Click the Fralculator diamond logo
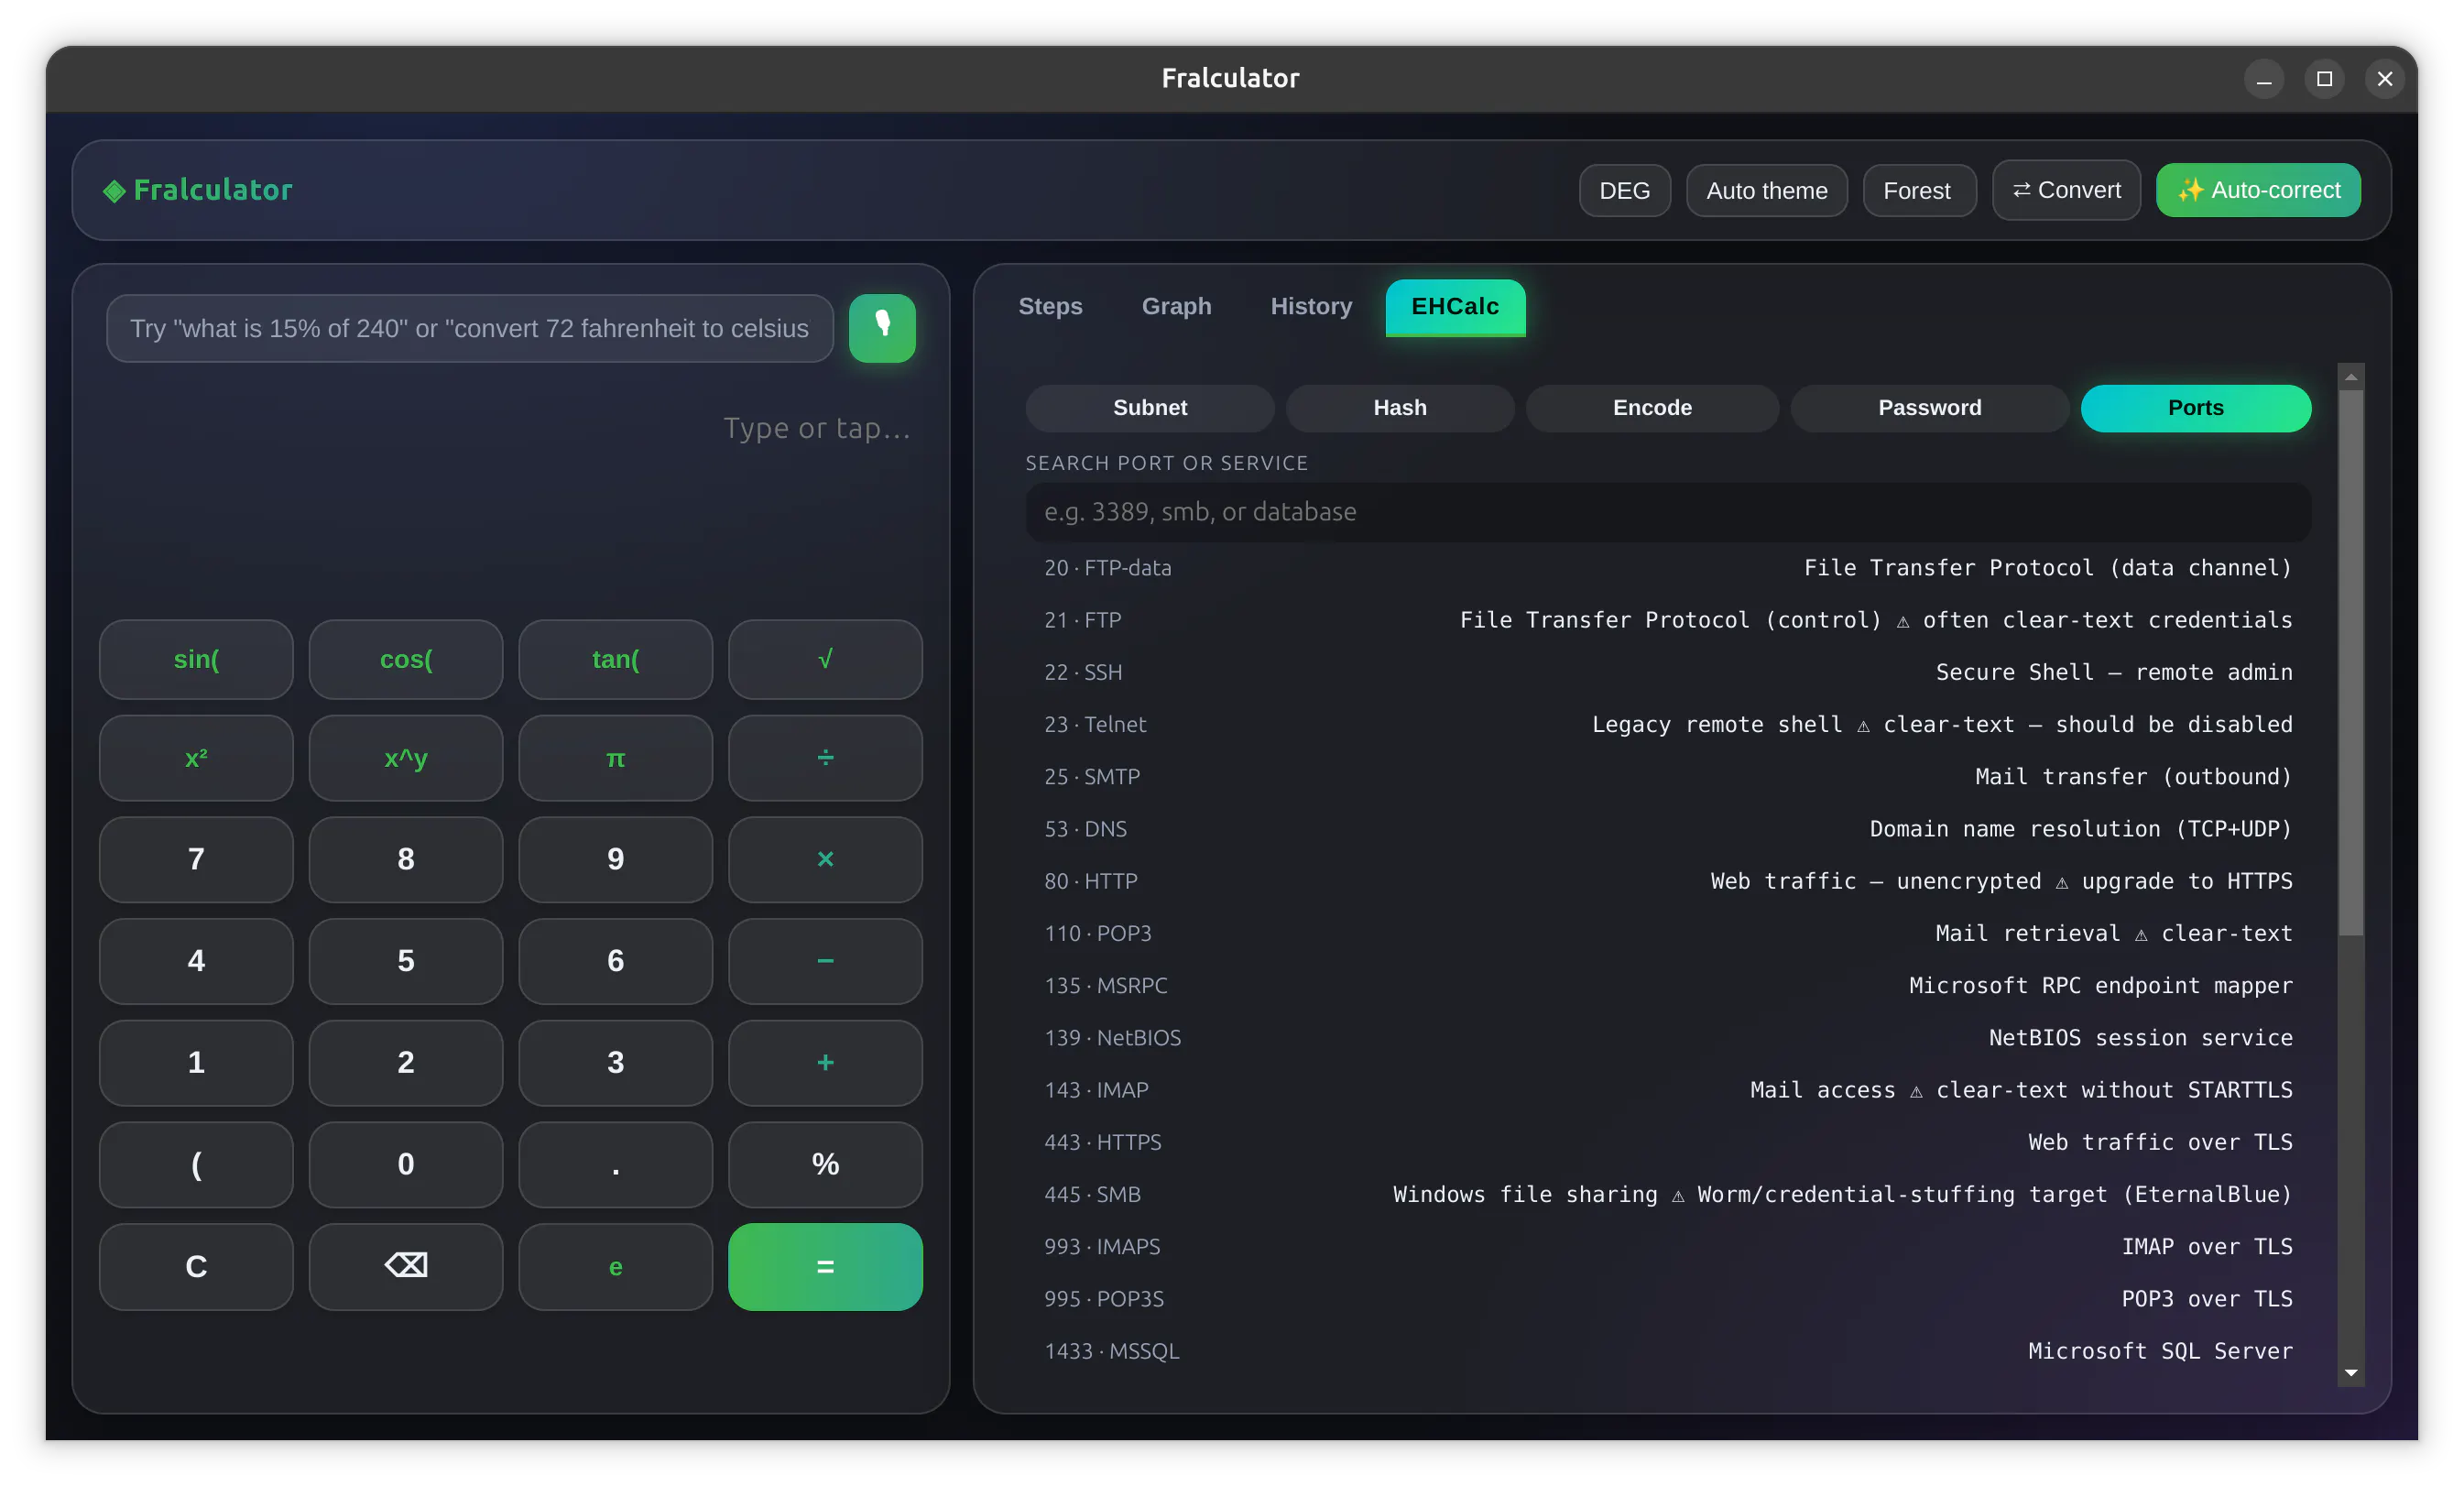The image size is (2464, 1486). tap(114, 190)
